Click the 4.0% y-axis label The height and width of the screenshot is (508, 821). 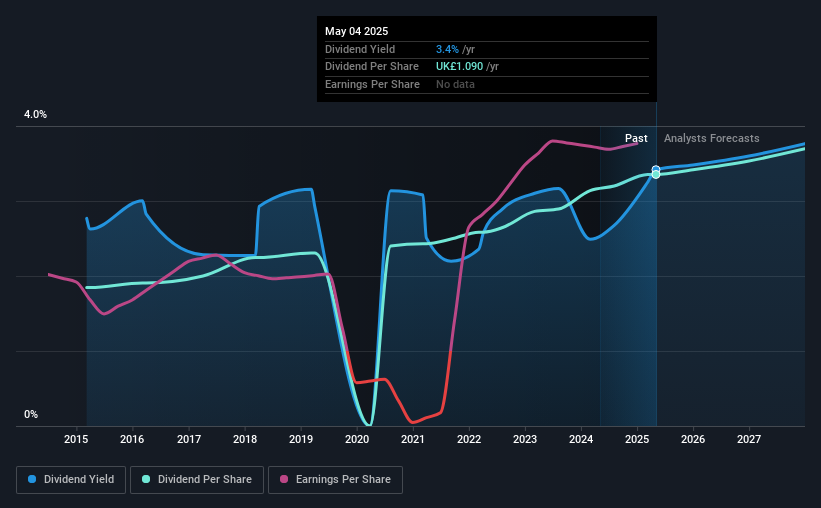click(x=35, y=114)
